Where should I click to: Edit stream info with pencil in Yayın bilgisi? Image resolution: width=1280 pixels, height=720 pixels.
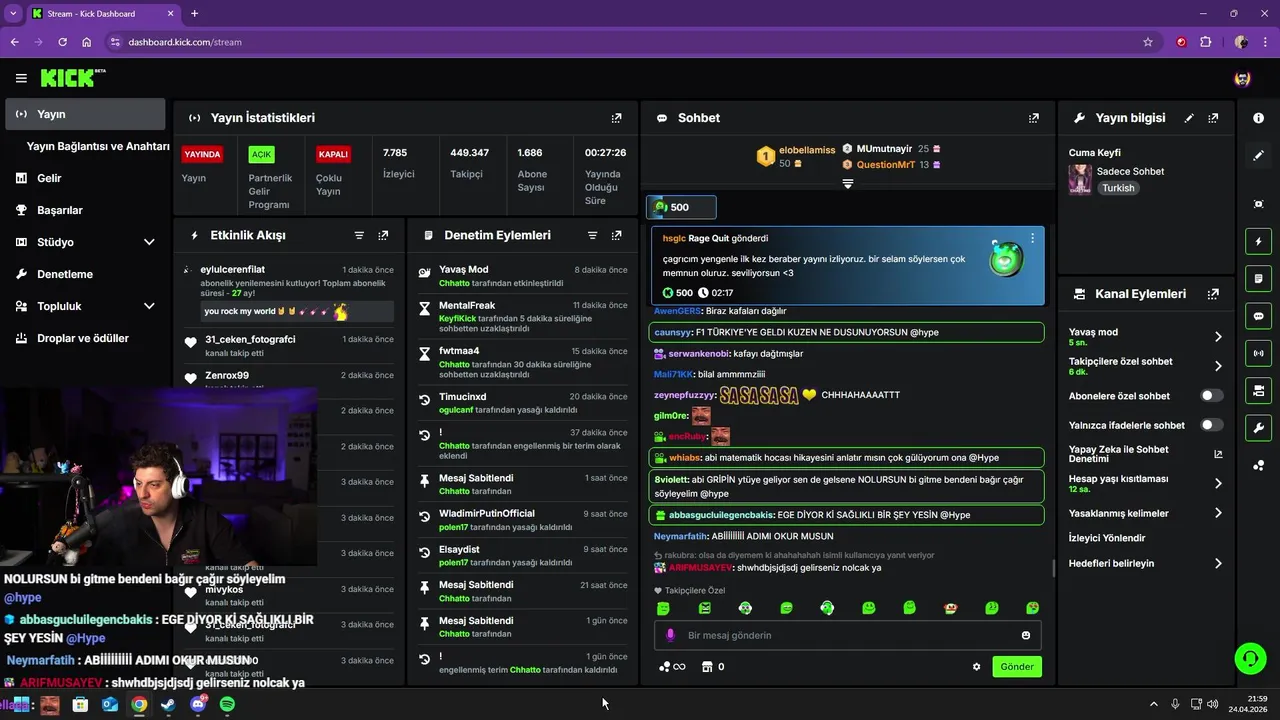tap(1189, 118)
